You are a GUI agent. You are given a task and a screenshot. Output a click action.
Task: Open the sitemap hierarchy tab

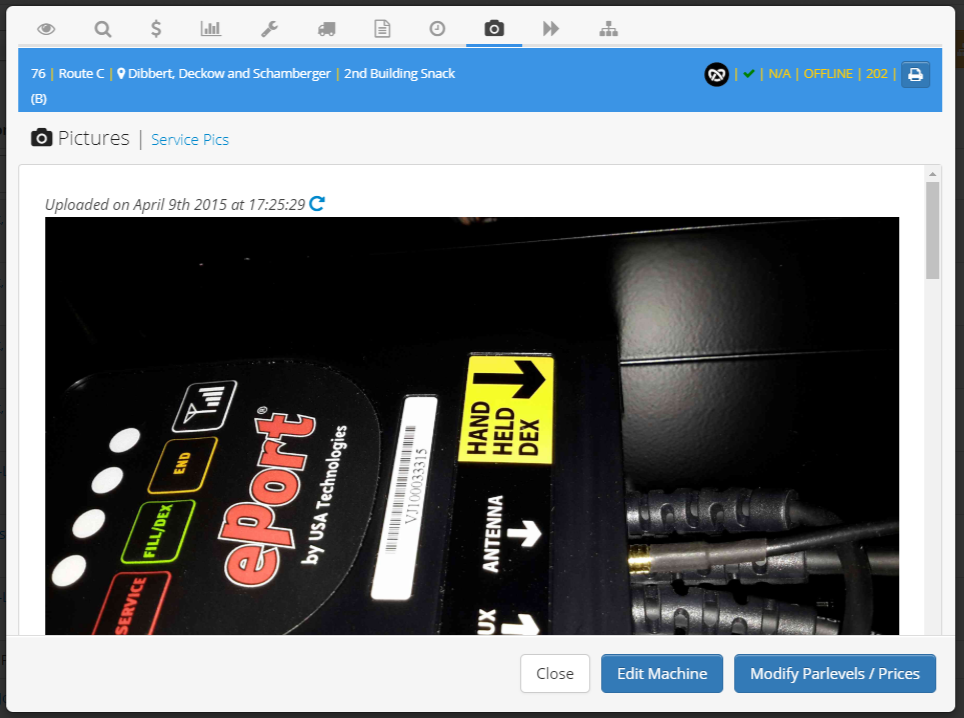pyautogui.click(x=609, y=29)
